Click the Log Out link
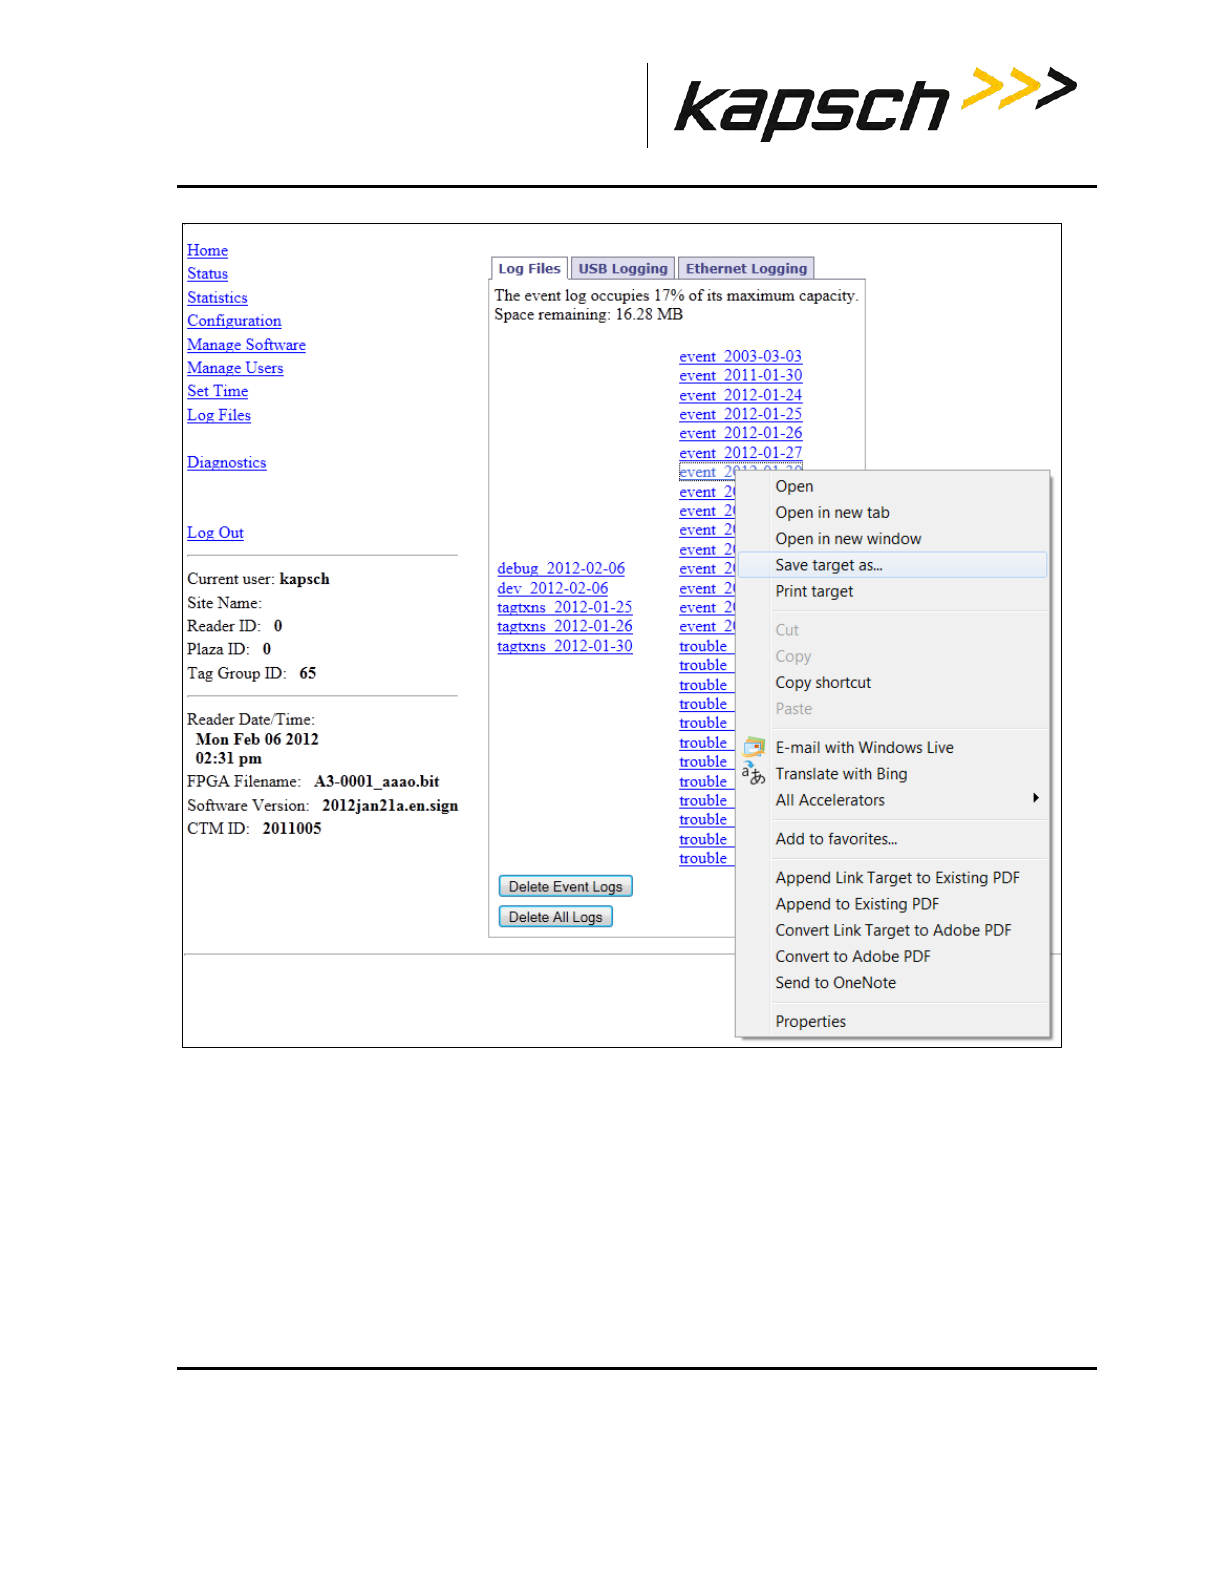 click(215, 532)
